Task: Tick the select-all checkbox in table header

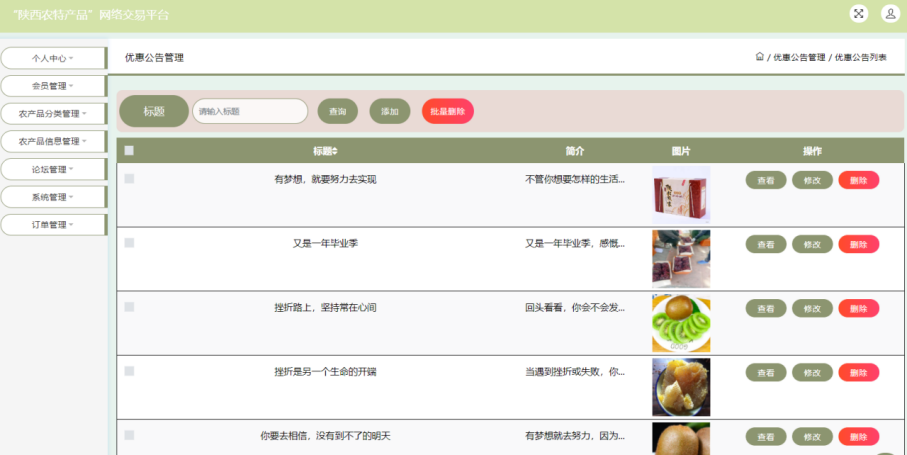Action: coord(129,150)
